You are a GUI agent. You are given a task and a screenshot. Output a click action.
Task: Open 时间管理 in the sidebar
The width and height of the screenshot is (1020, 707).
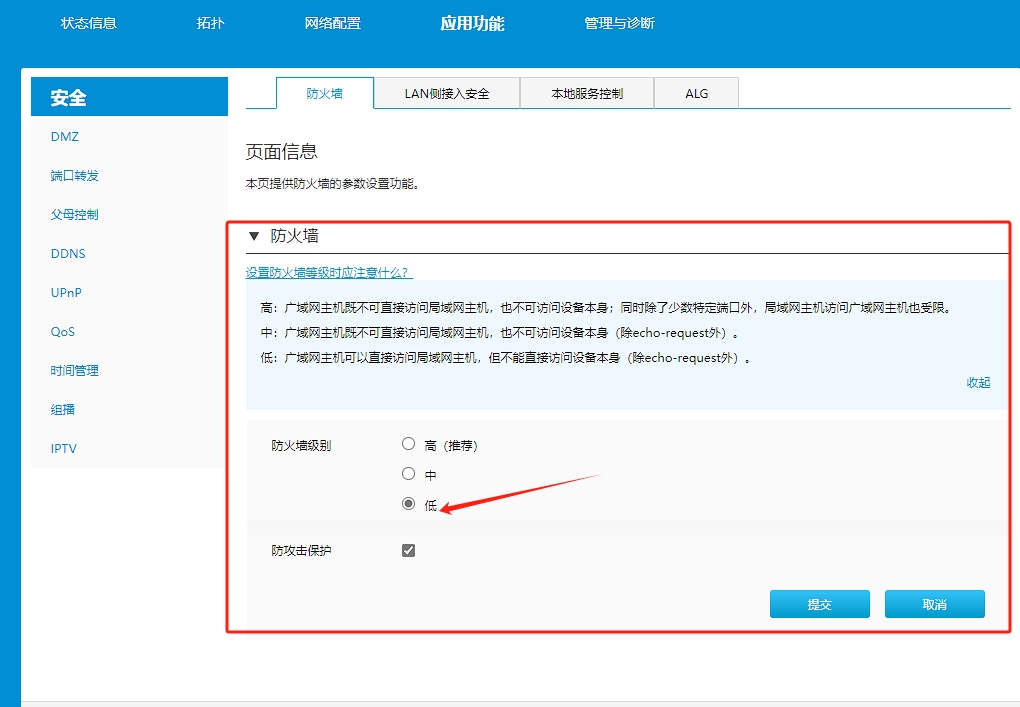(75, 371)
